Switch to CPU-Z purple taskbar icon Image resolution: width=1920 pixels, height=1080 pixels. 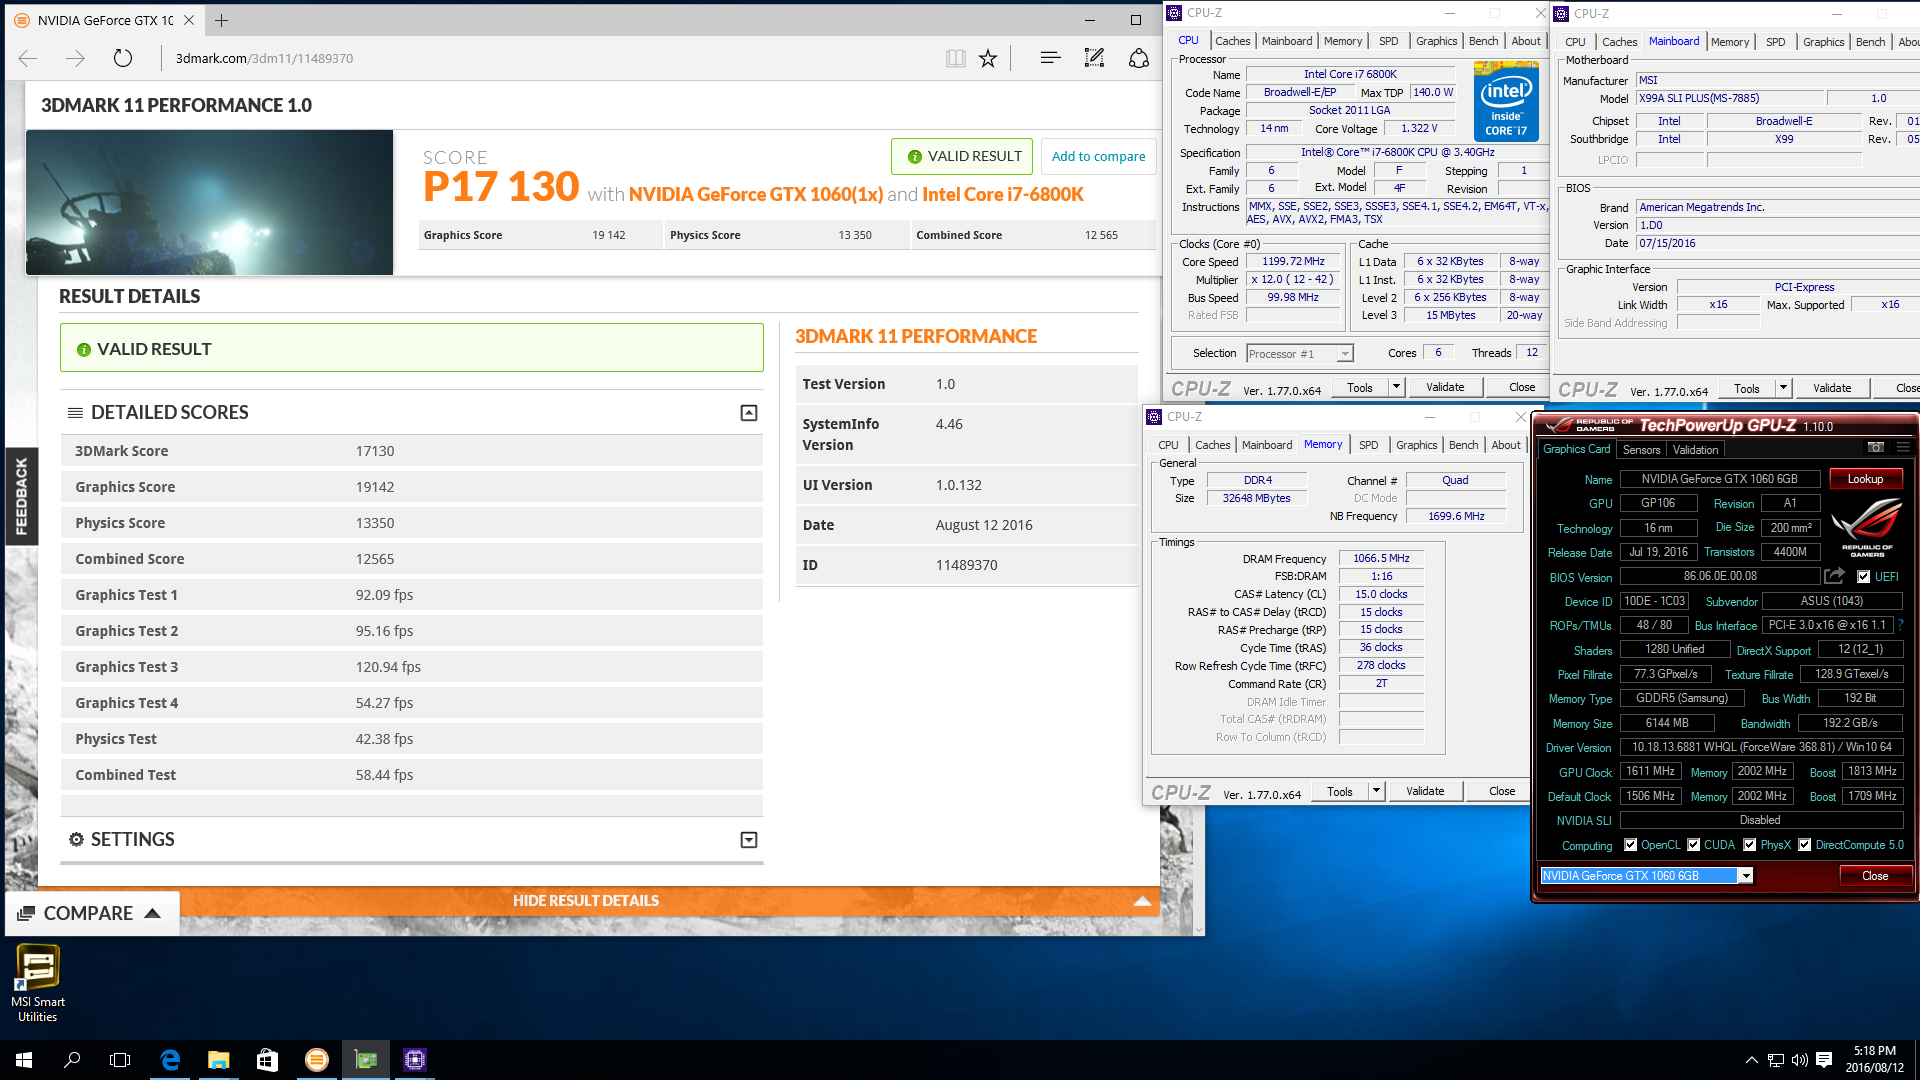tap(415, 1060)
